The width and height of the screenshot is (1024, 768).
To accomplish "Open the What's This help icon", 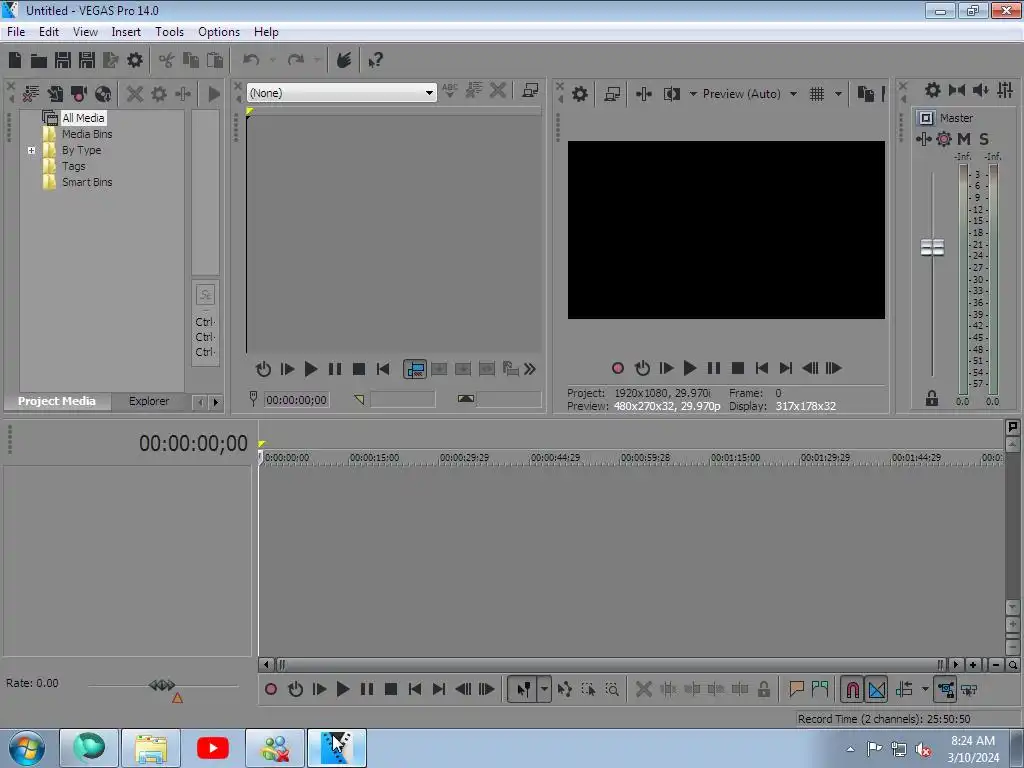I will (376, 61).
